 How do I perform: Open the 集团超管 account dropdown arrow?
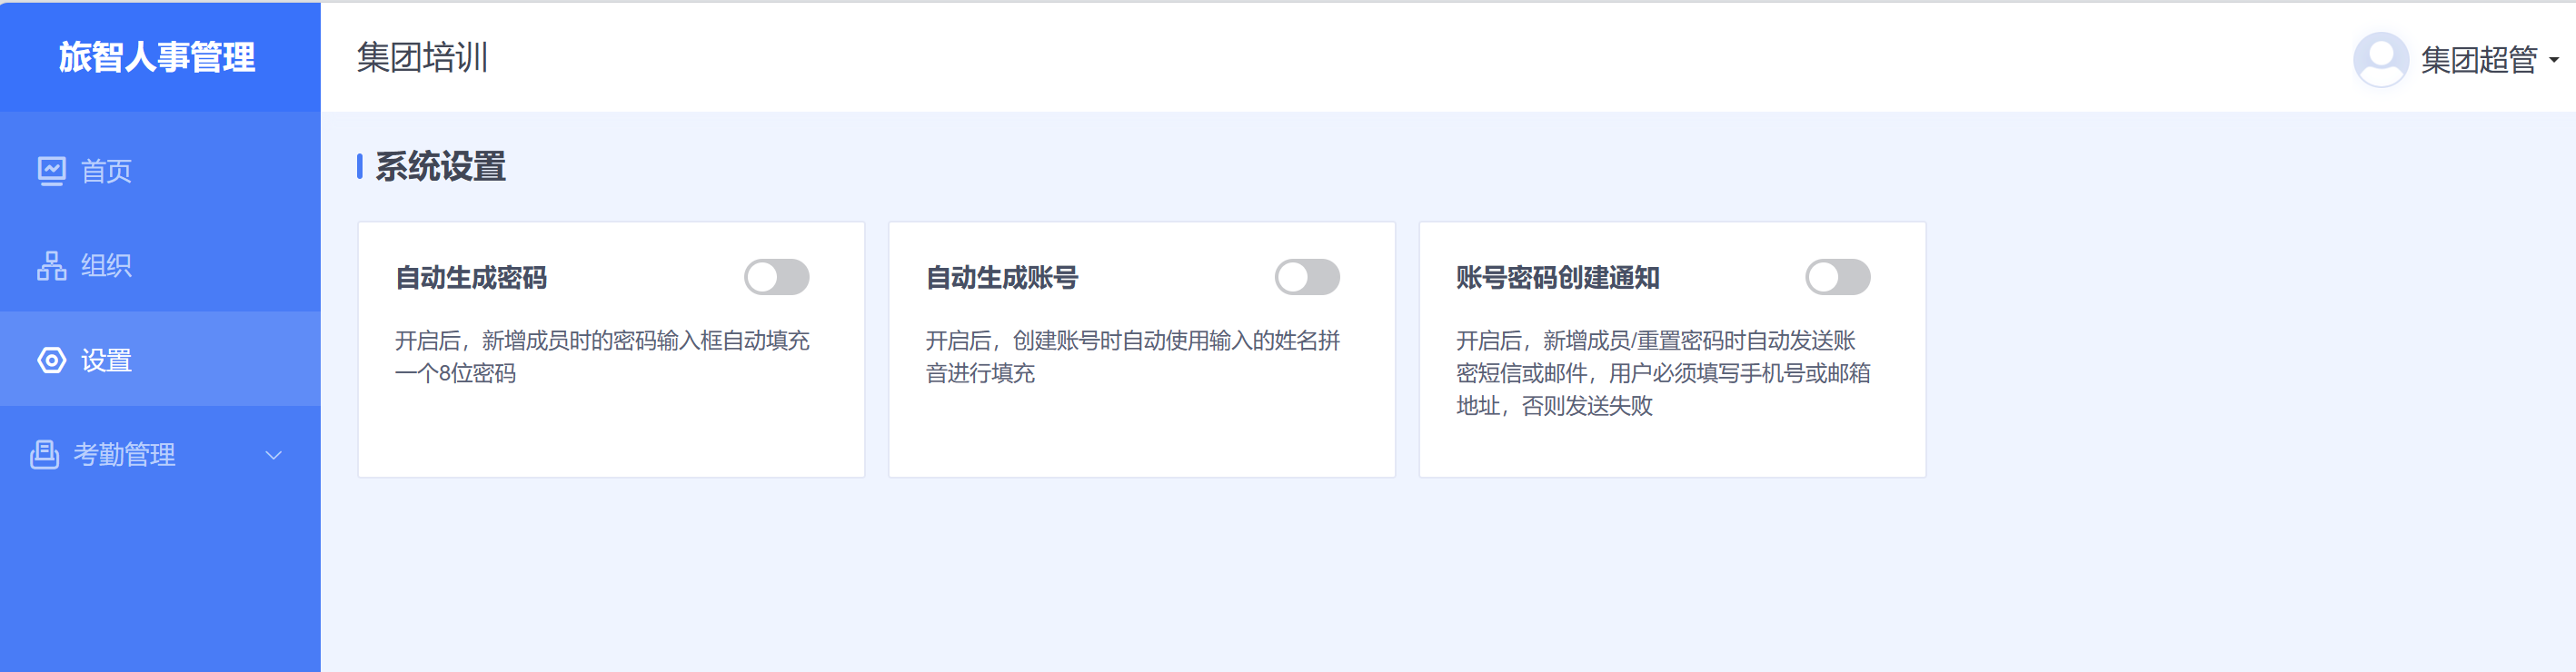pyautogui.click(x=2553, y=60)
